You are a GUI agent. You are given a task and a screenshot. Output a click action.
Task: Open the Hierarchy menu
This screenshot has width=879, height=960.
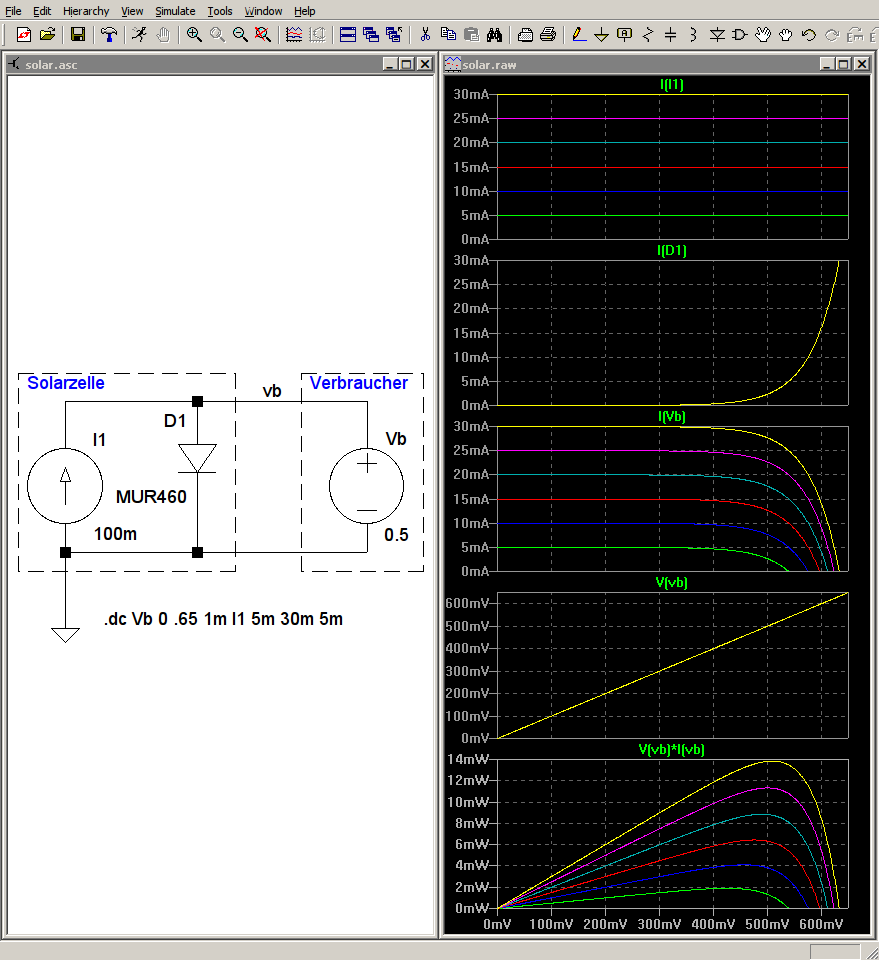point(86,11)
